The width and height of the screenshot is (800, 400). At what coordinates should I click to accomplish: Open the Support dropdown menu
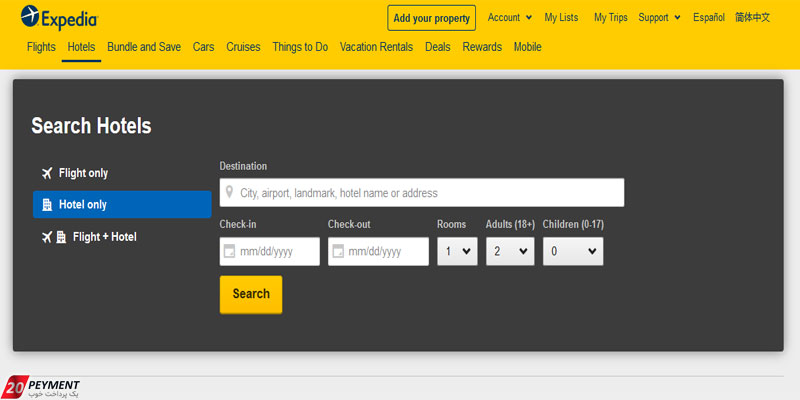[x=659, y=17]
